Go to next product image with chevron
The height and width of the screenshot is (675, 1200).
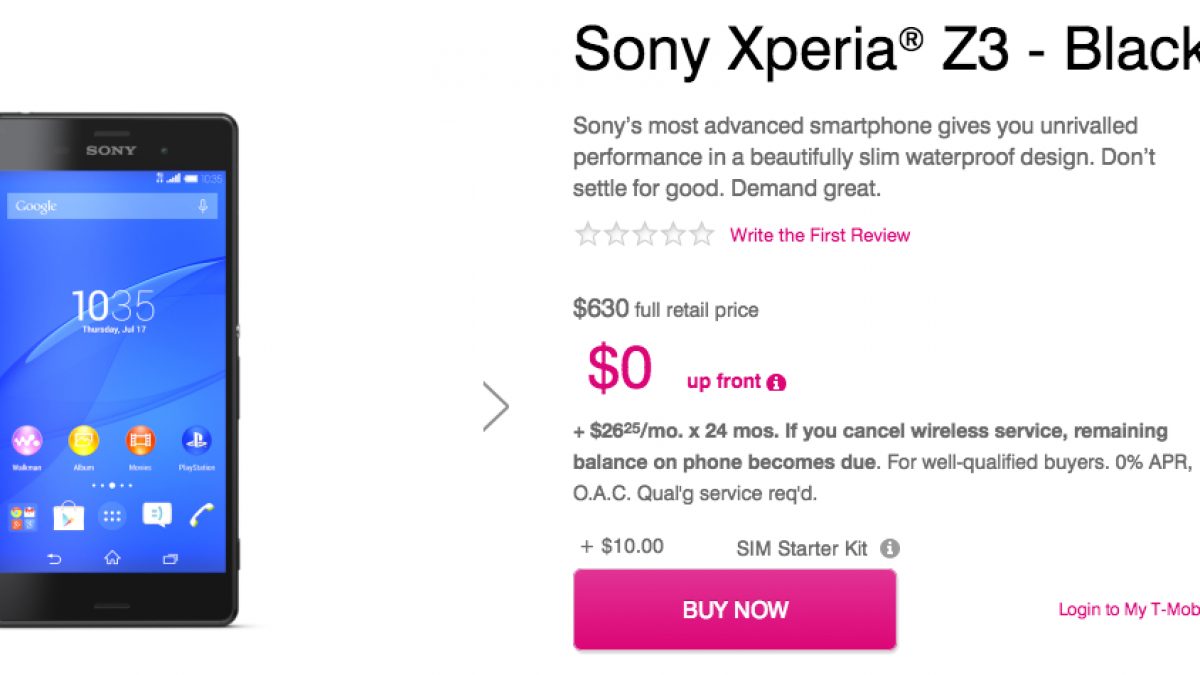pyautogui.click(x=496, y=406)
